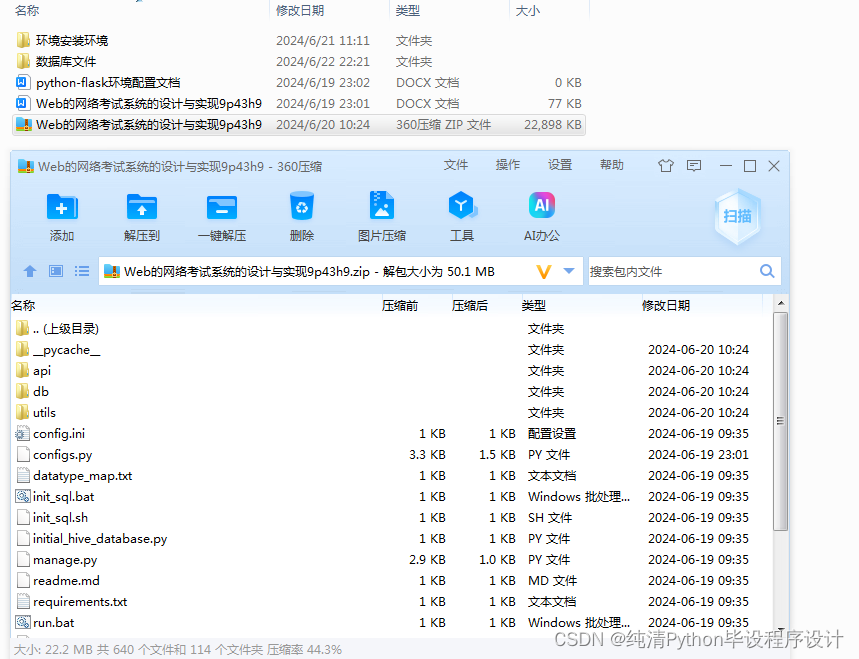Click the 解压到 (Extract to) icon

click(x=141, y=215)
